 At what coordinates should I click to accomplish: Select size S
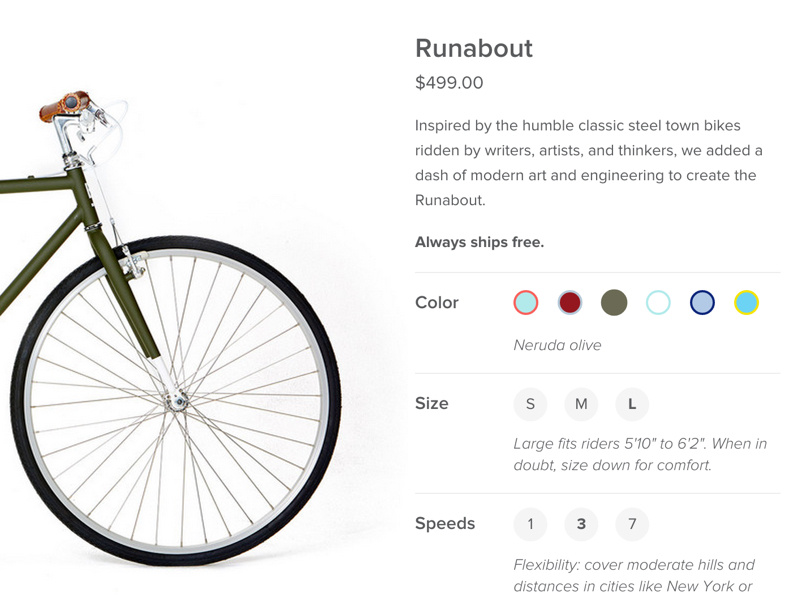(x=530, y=404)
